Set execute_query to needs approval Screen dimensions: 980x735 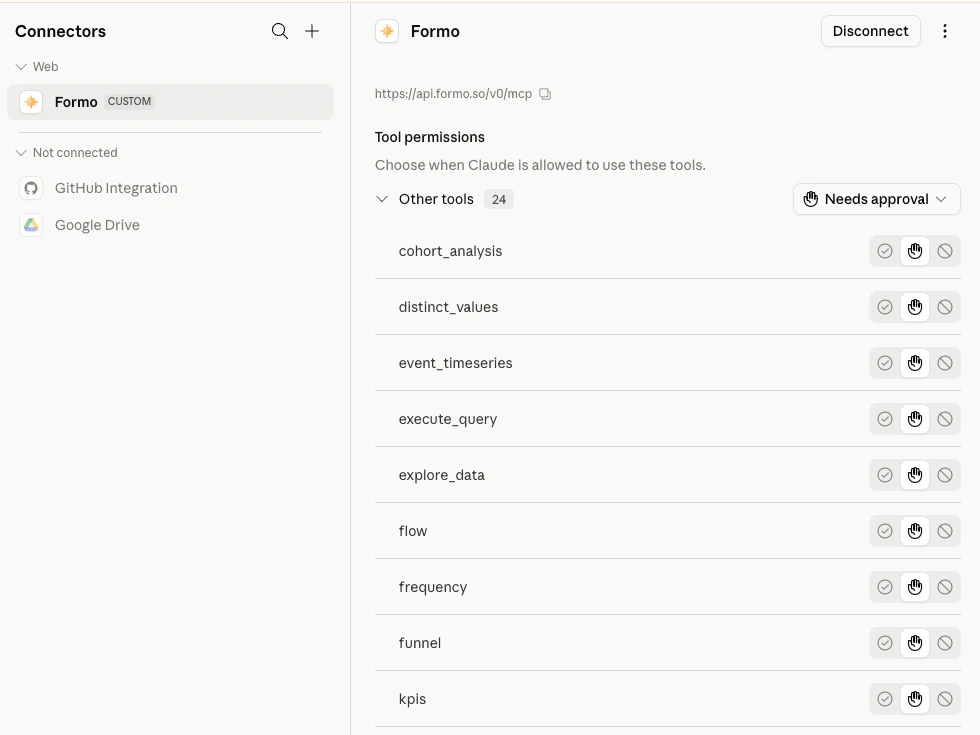pyautogui.click(x=914, y=419)
